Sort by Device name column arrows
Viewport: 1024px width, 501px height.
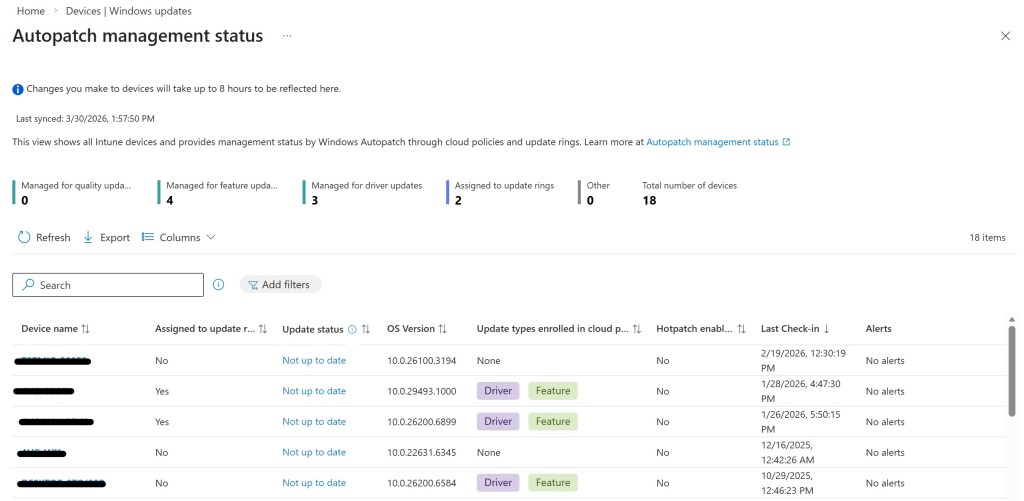point(85,329)
